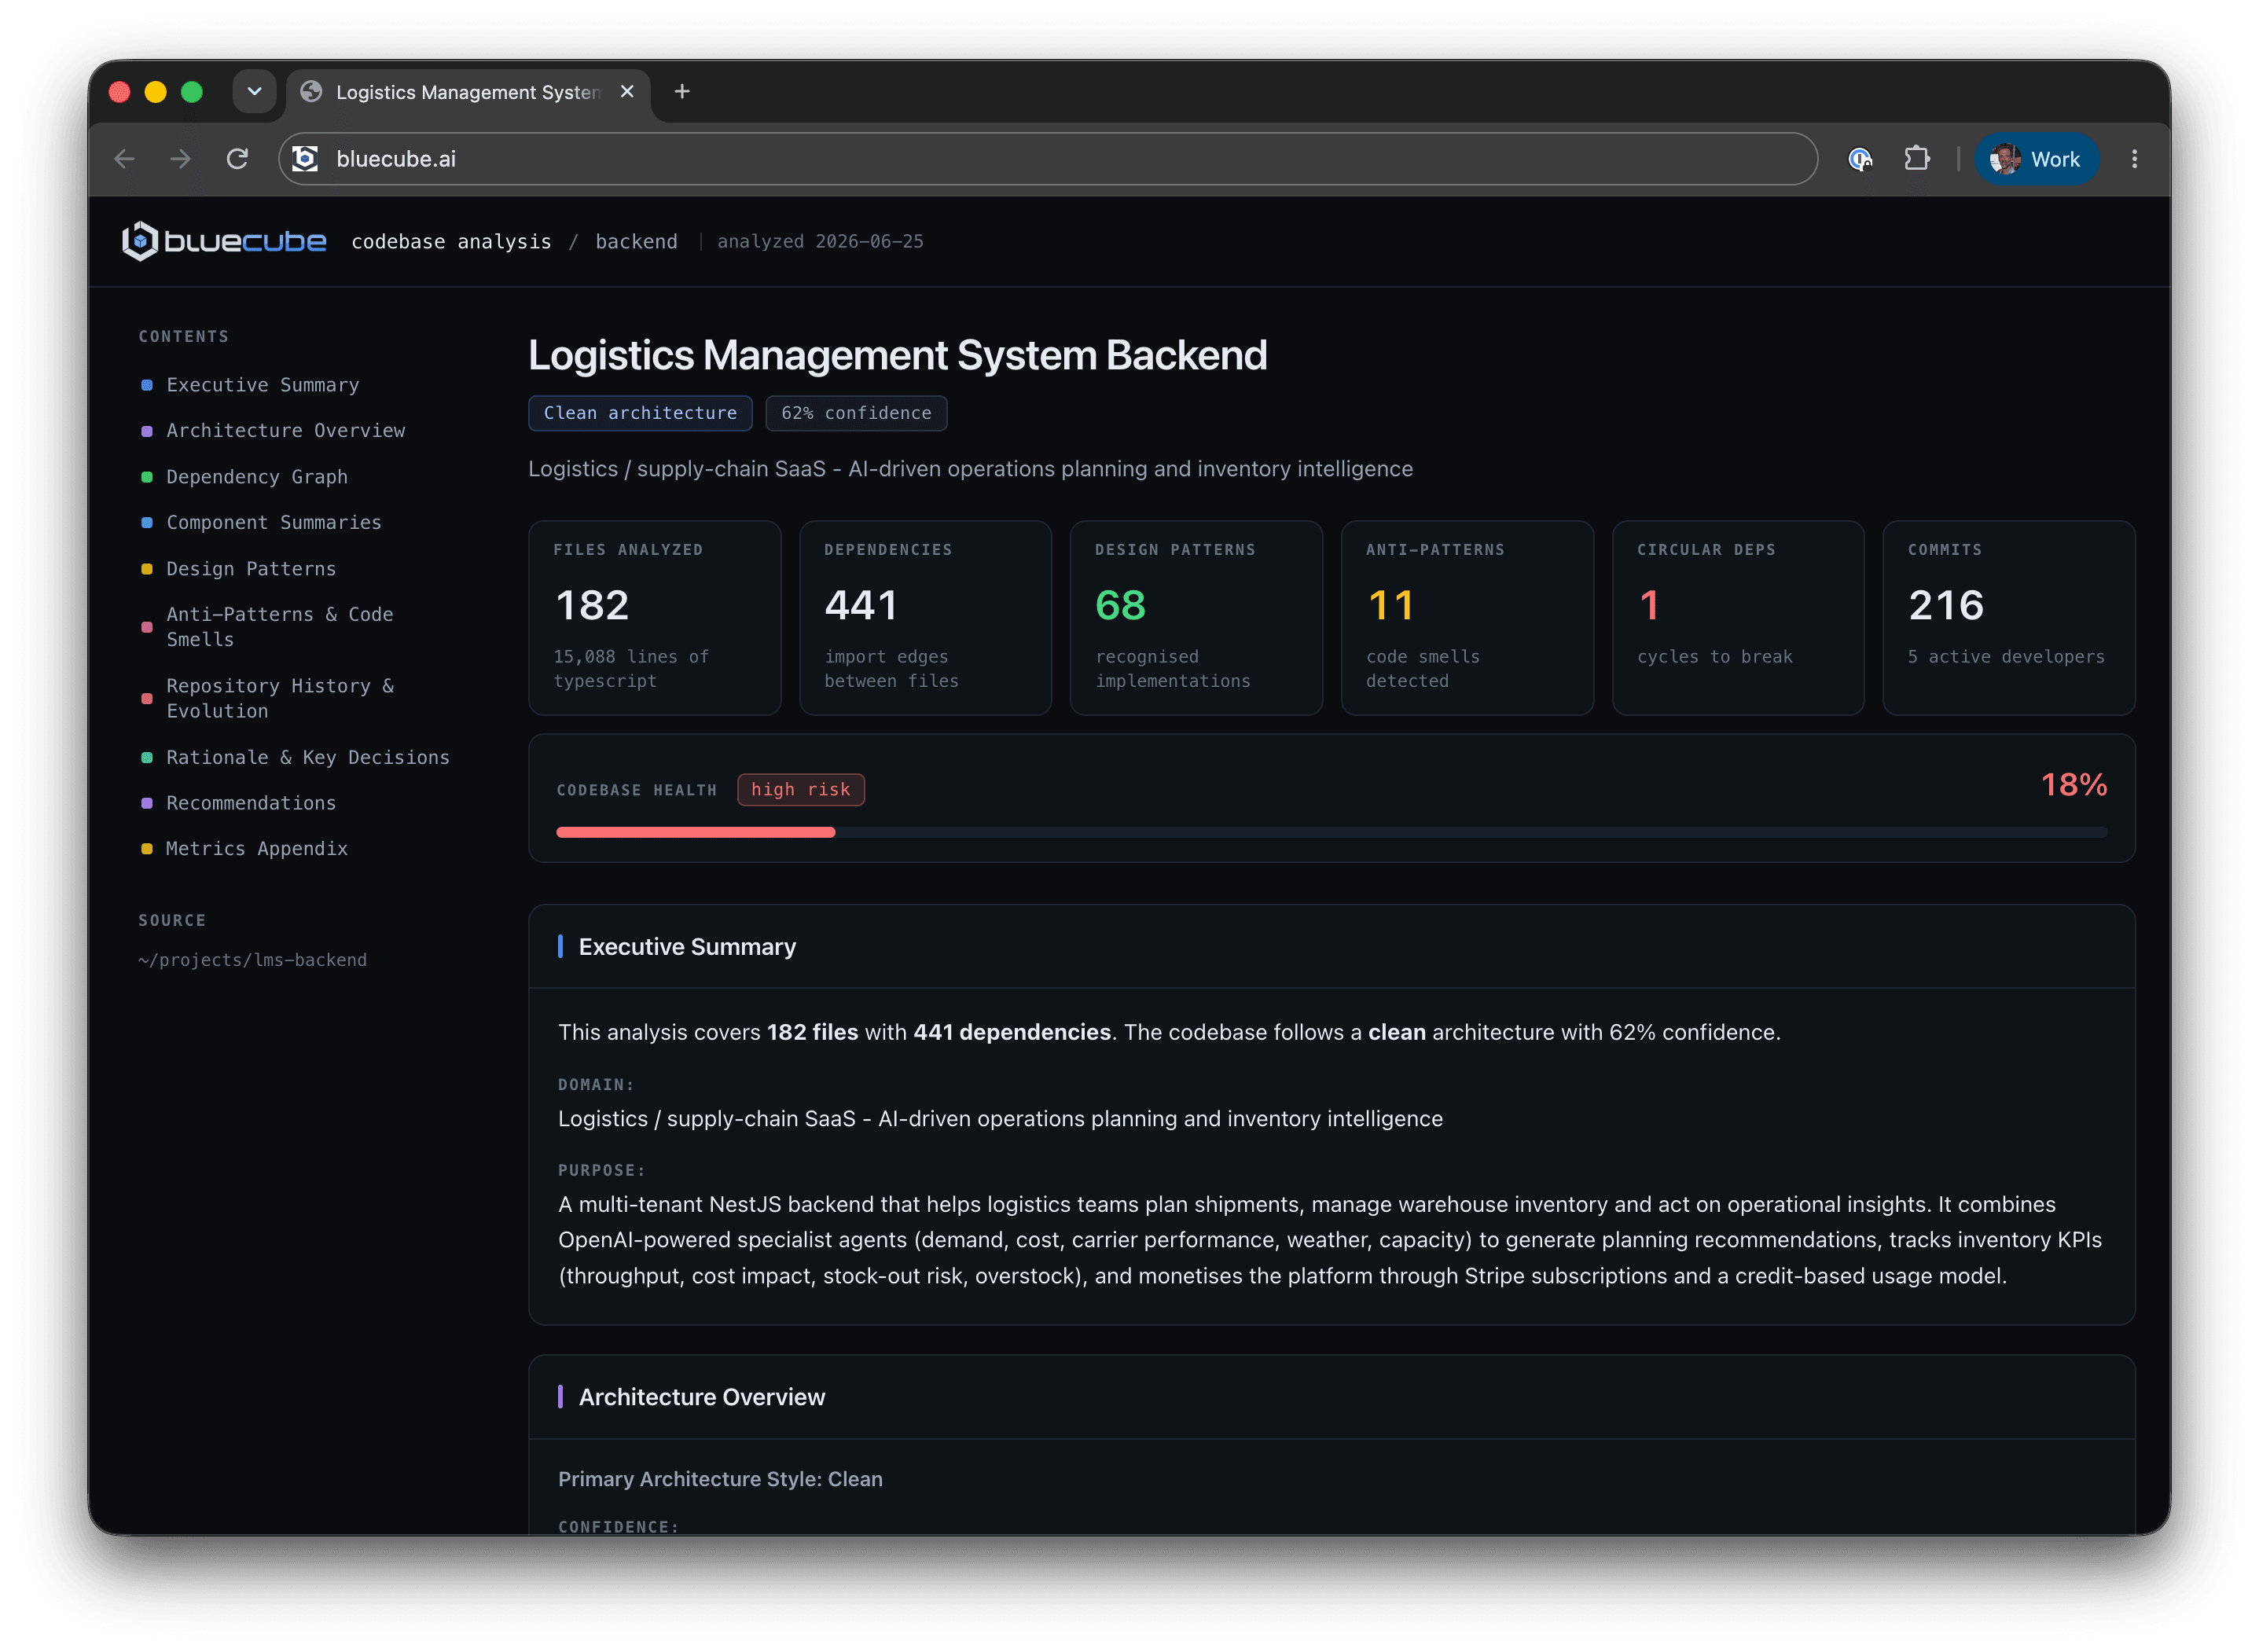Navigate to Component Summaries section

click(273, 523)
